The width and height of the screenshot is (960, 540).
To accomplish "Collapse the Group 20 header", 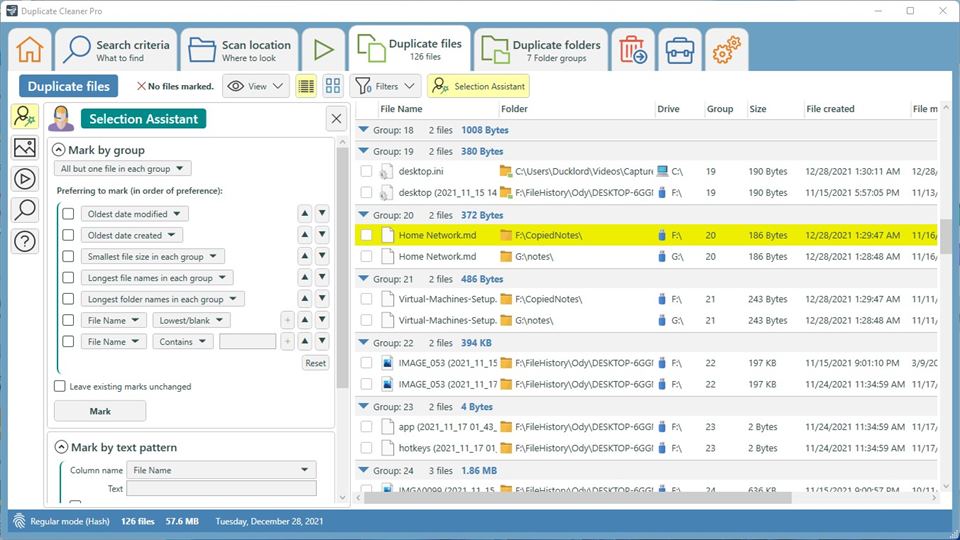I will 364,215.
